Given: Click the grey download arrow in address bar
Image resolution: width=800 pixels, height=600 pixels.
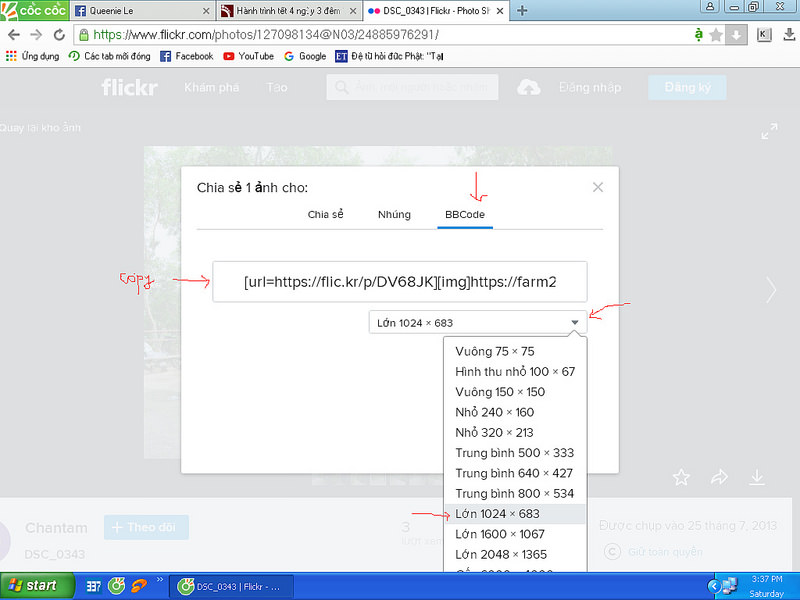Looking at the screenshot, I should [x=736, y=35].
